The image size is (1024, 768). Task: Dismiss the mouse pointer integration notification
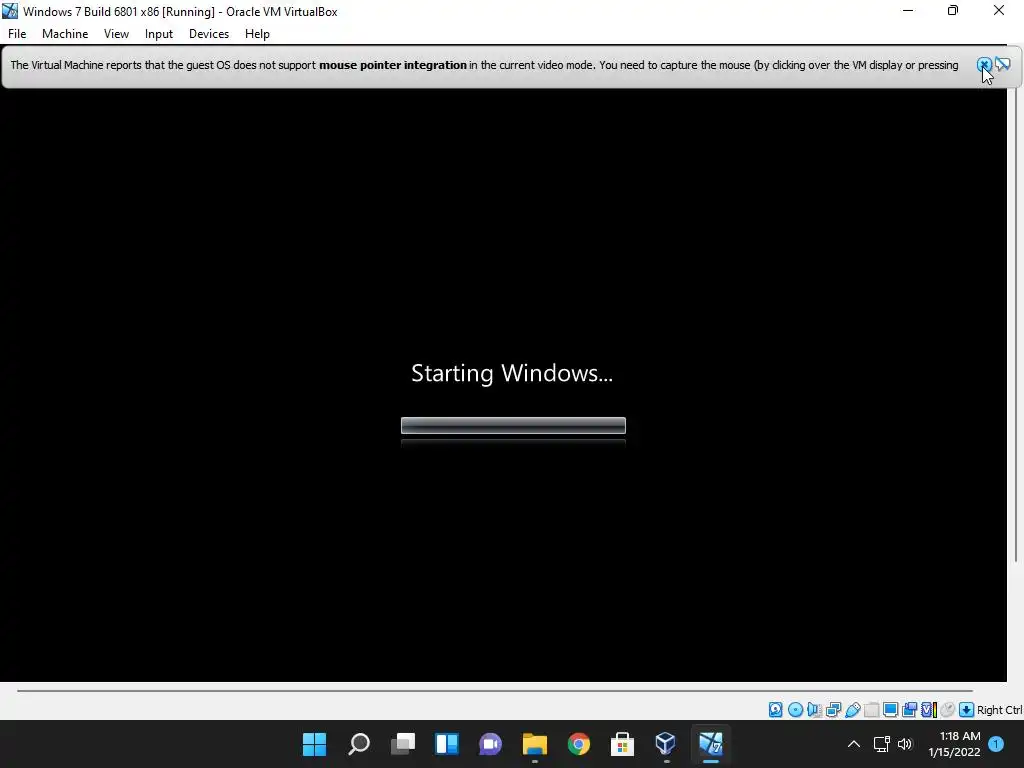[984, 65]
